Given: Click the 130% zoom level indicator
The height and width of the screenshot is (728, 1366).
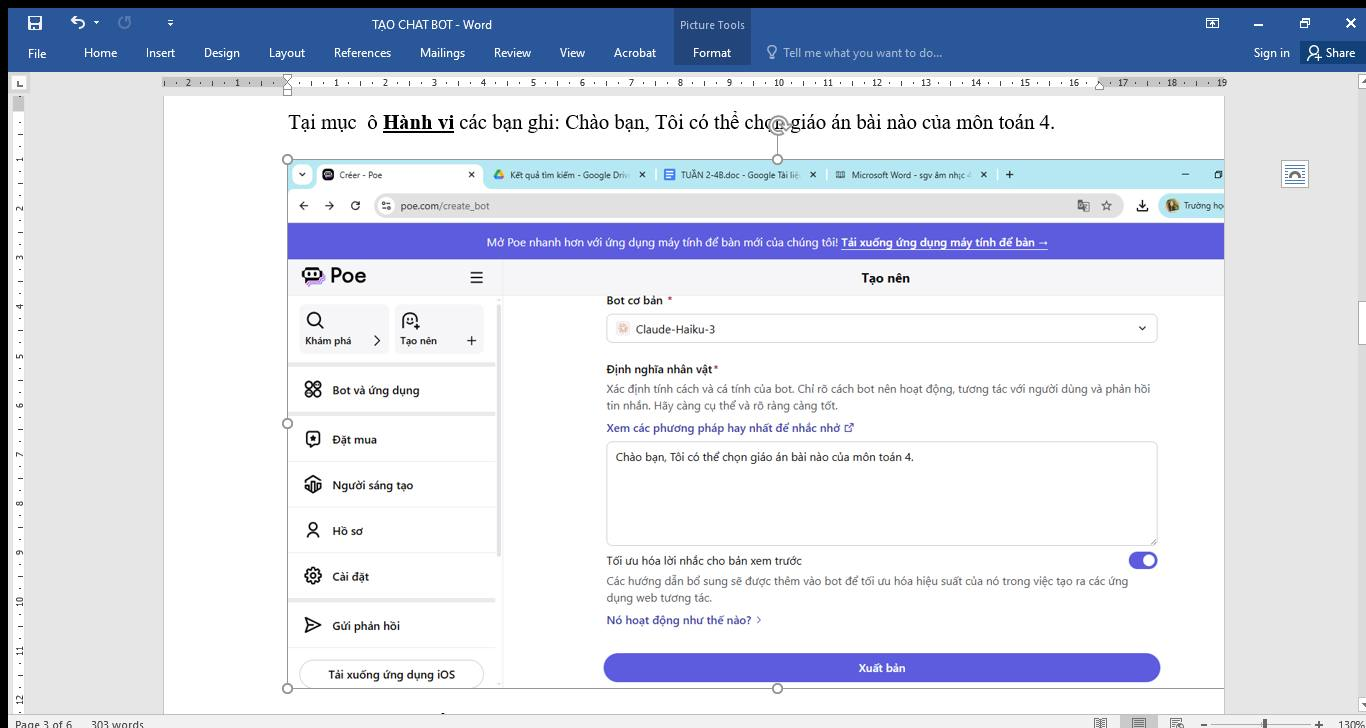Looking at the screenshot, I should point(1350,724).
